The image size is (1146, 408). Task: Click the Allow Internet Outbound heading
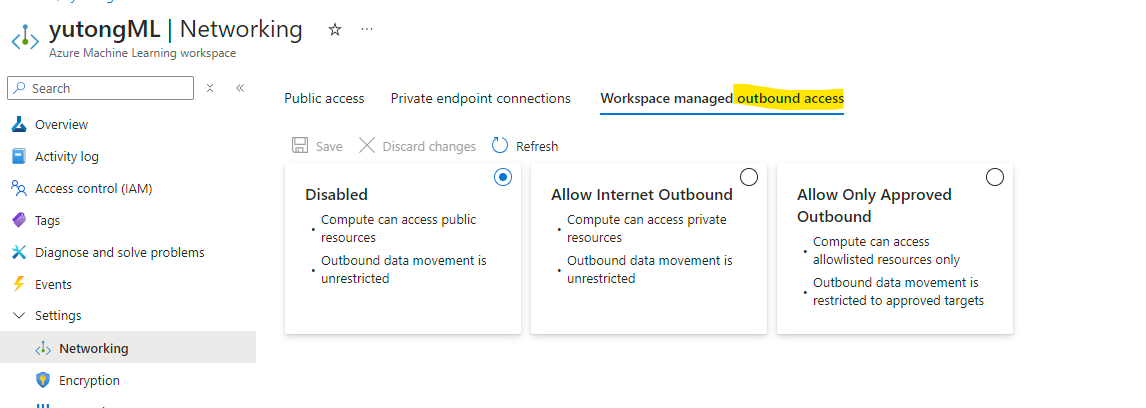tap(642, 194)
